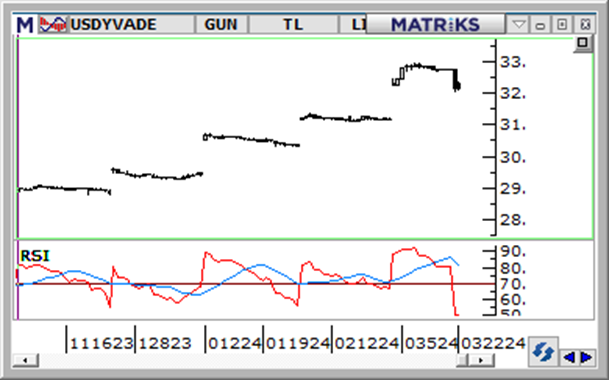Click the 33 price level label
Image resolution: width=609 pixels, height=380 pixels.
[x=513, y=62]
